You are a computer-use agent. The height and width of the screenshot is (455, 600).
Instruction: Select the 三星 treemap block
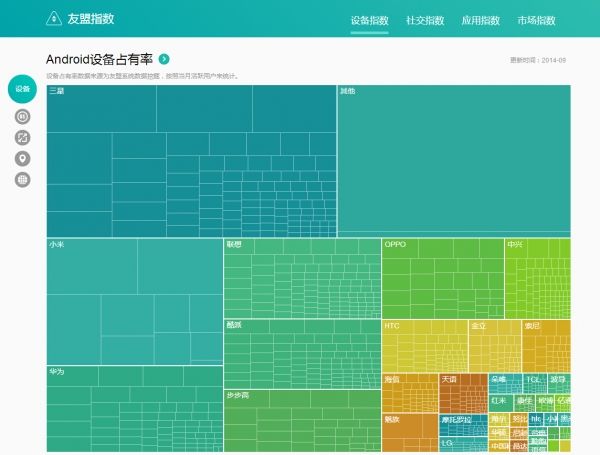[x=191, y=161]
